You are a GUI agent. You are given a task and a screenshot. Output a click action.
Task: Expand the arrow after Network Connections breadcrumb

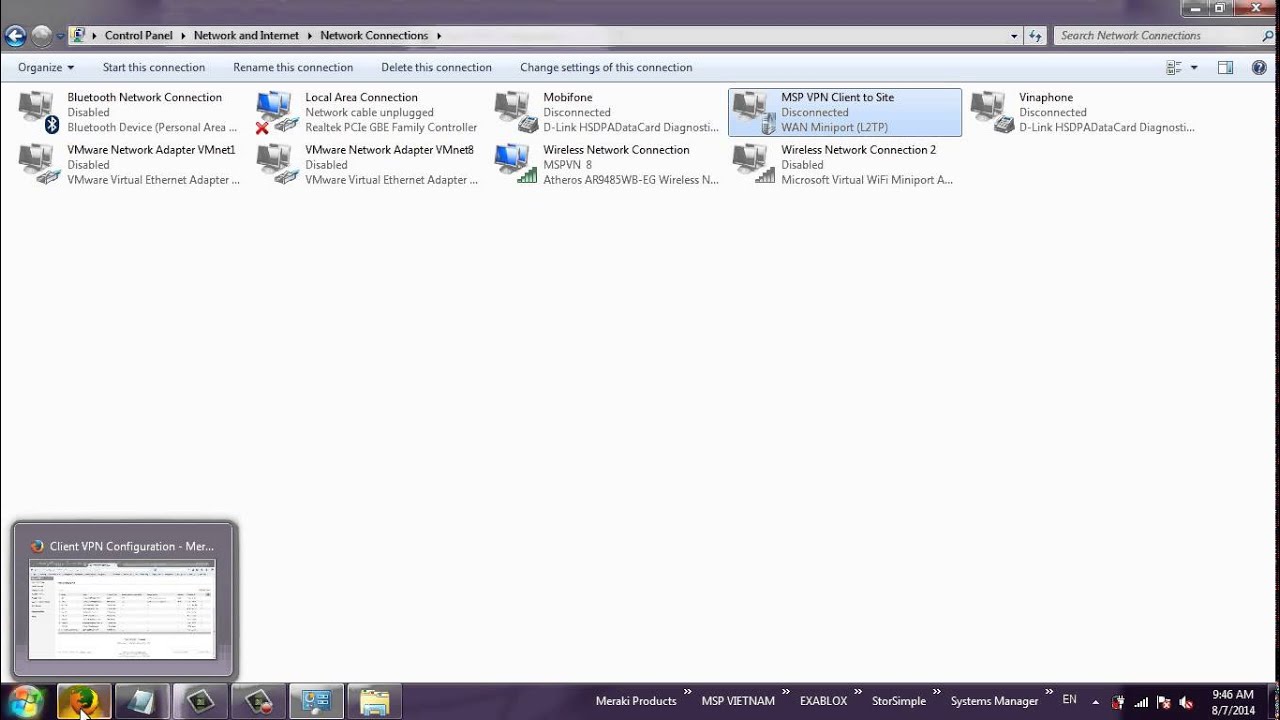439,36
